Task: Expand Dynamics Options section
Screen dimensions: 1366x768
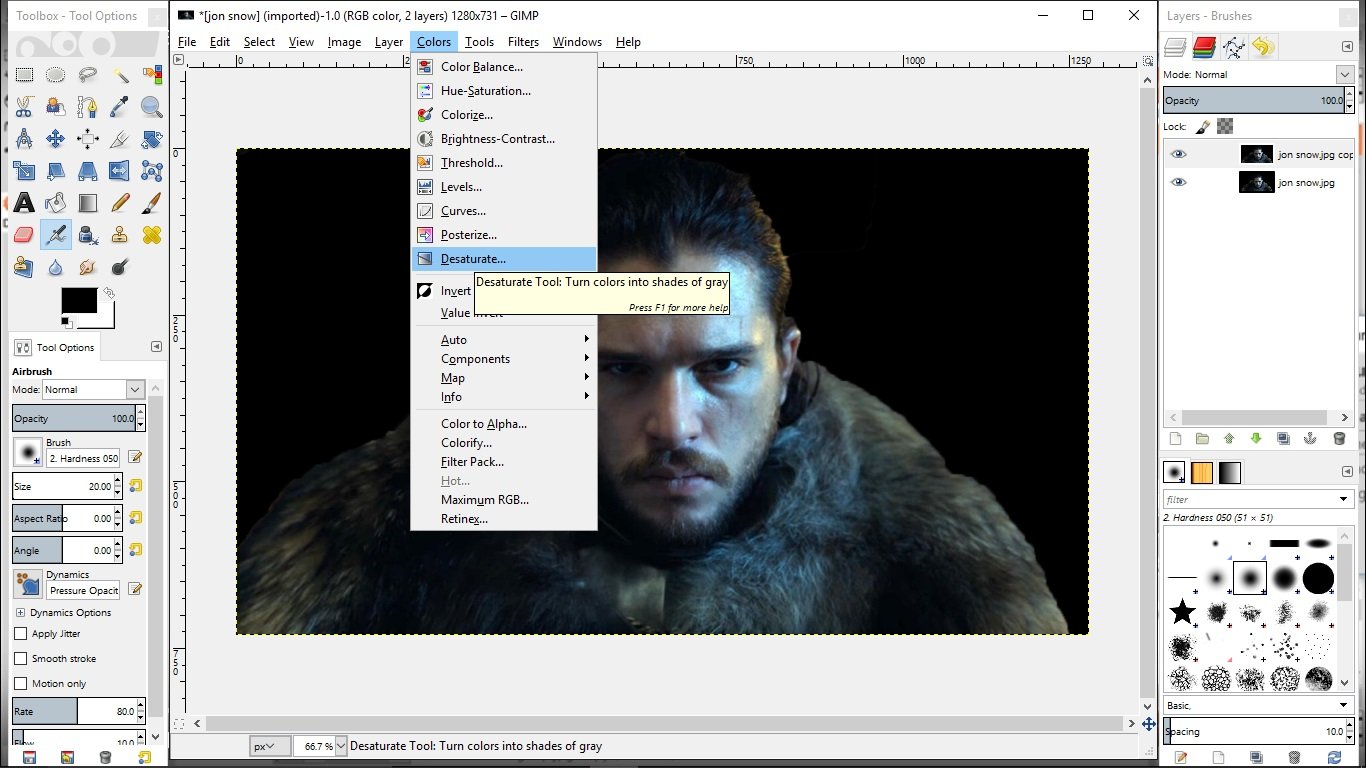Action: (20, 613)
